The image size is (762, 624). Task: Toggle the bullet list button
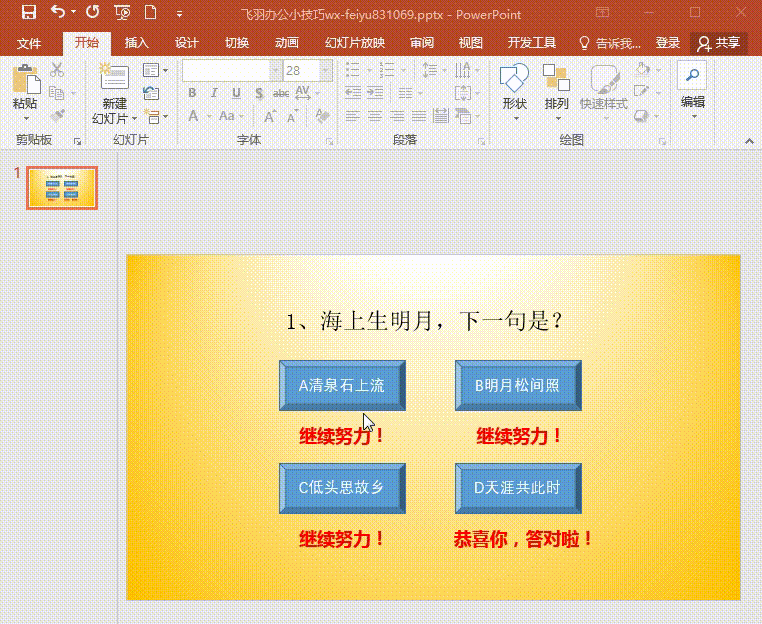pyautogui.click(x=353, y=70)
